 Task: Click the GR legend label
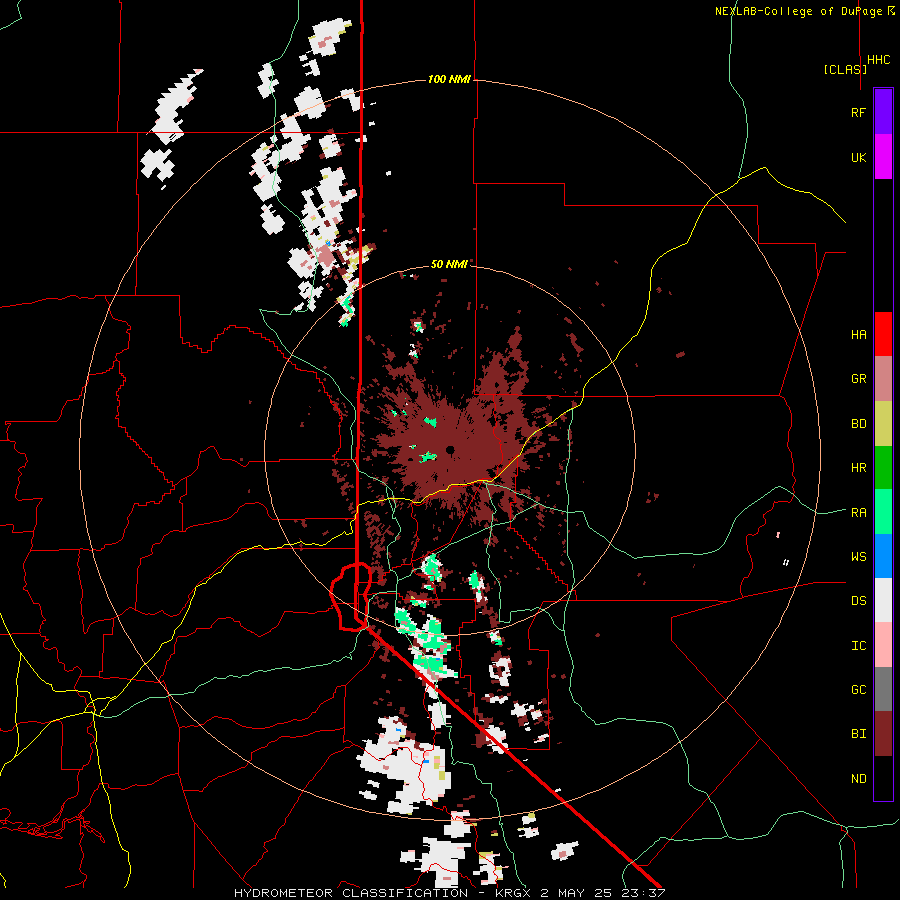(x=858, y=379)
